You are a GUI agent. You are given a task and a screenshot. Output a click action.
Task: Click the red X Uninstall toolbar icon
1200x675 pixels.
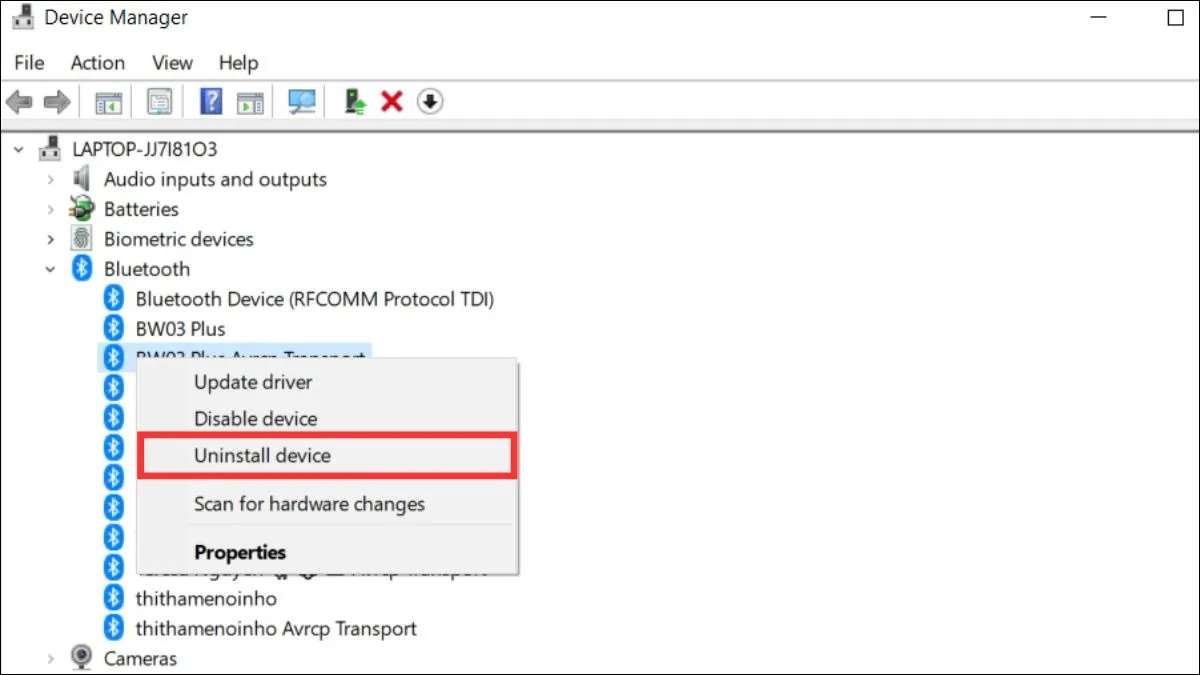[x=392, y=102]
